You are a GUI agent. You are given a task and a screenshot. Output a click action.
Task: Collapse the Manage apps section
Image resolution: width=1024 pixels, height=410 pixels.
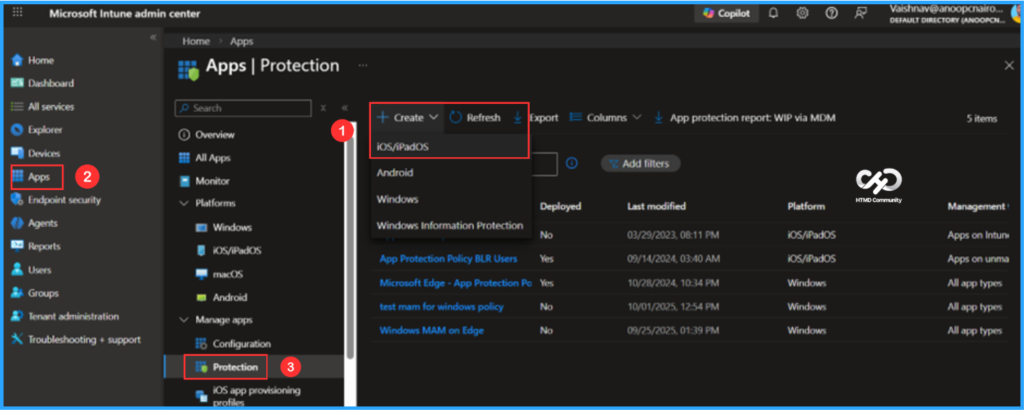tap(183, 321)
